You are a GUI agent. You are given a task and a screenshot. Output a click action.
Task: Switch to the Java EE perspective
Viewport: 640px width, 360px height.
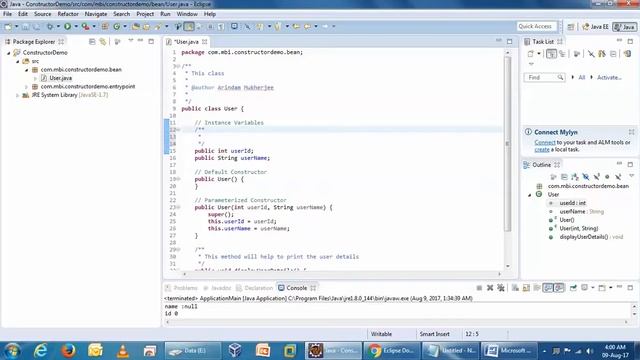tap(595, 27)
